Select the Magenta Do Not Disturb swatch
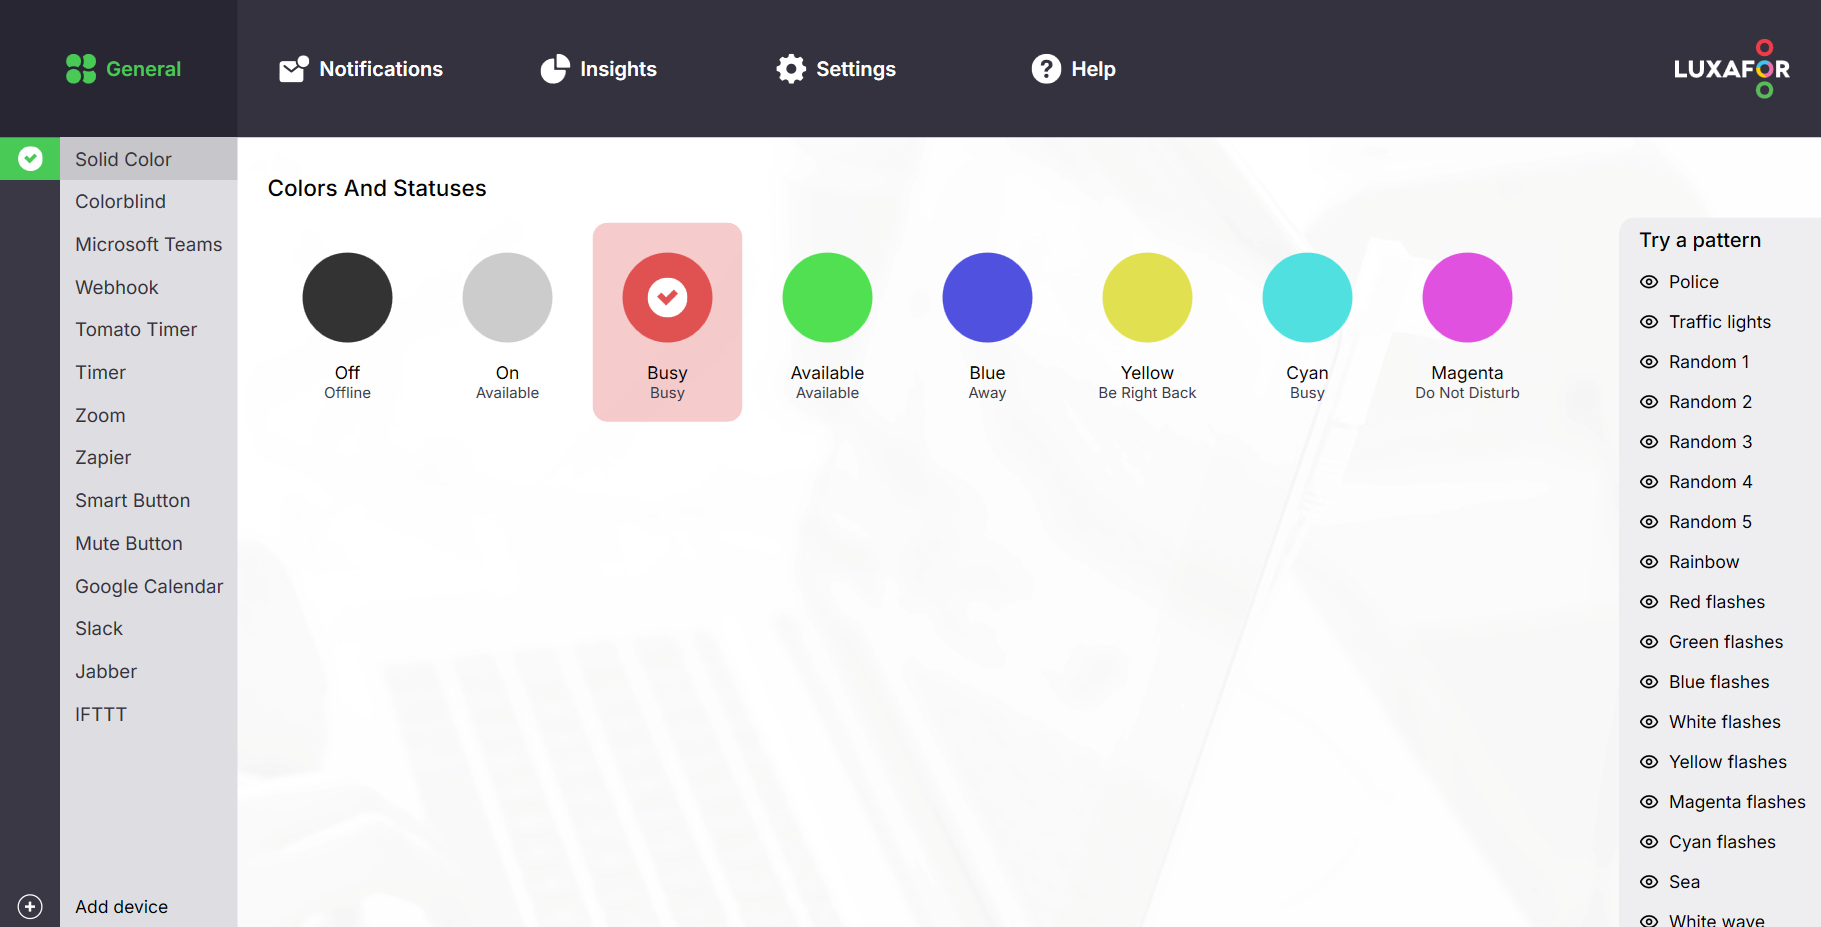This screenshot has width=1821, height=927. click(1467, 297)
